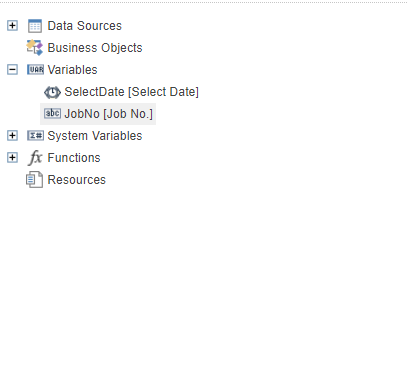
Task: Click the System Variables sigma icon
Action: pos(35,136)
